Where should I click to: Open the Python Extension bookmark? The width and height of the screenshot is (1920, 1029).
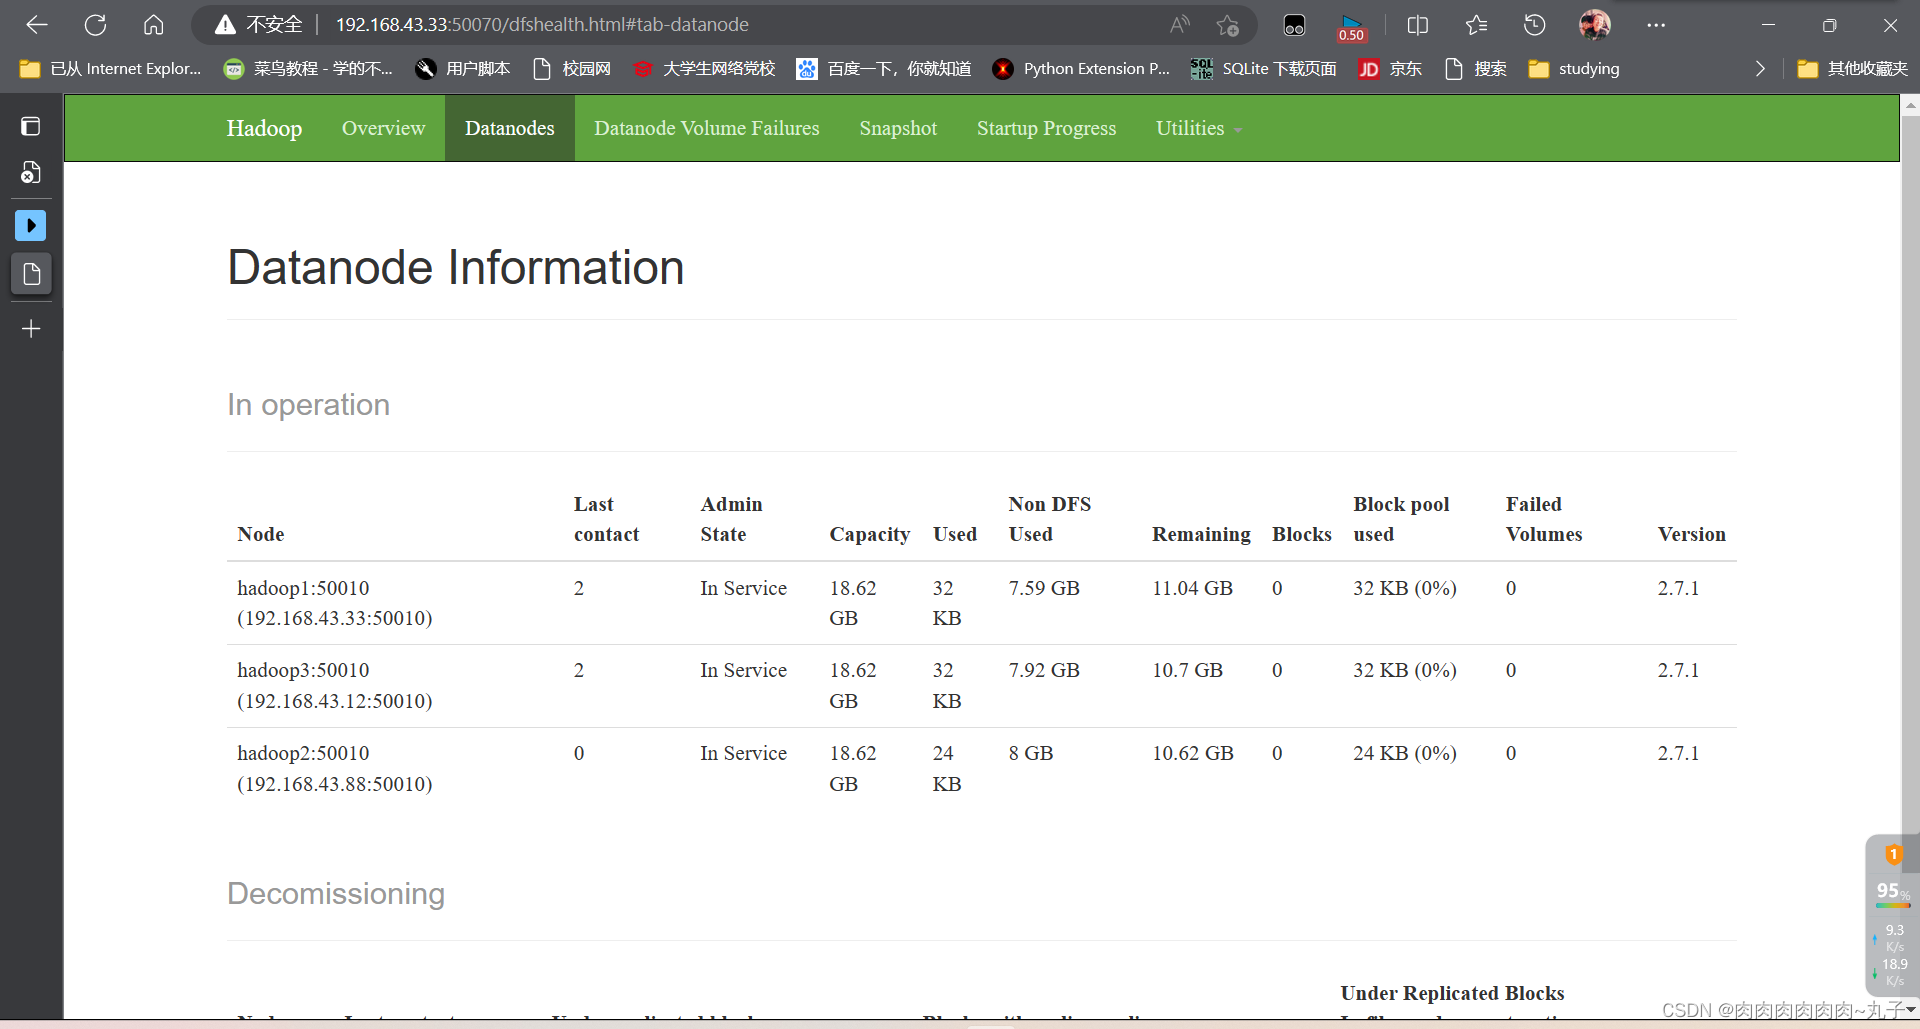tap(1081, 69)
